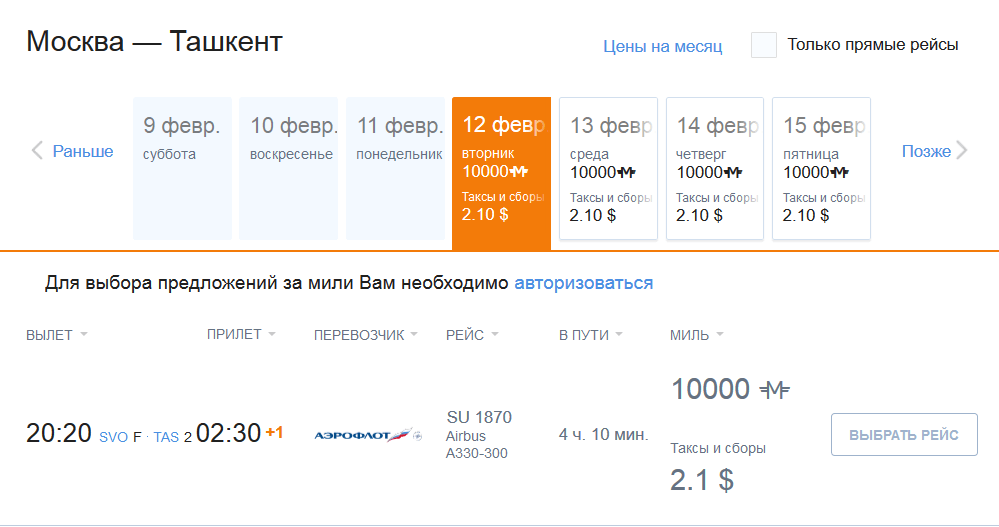Open the Цены на месяц link
999x527 pixels.
click(x=663, y=47)
